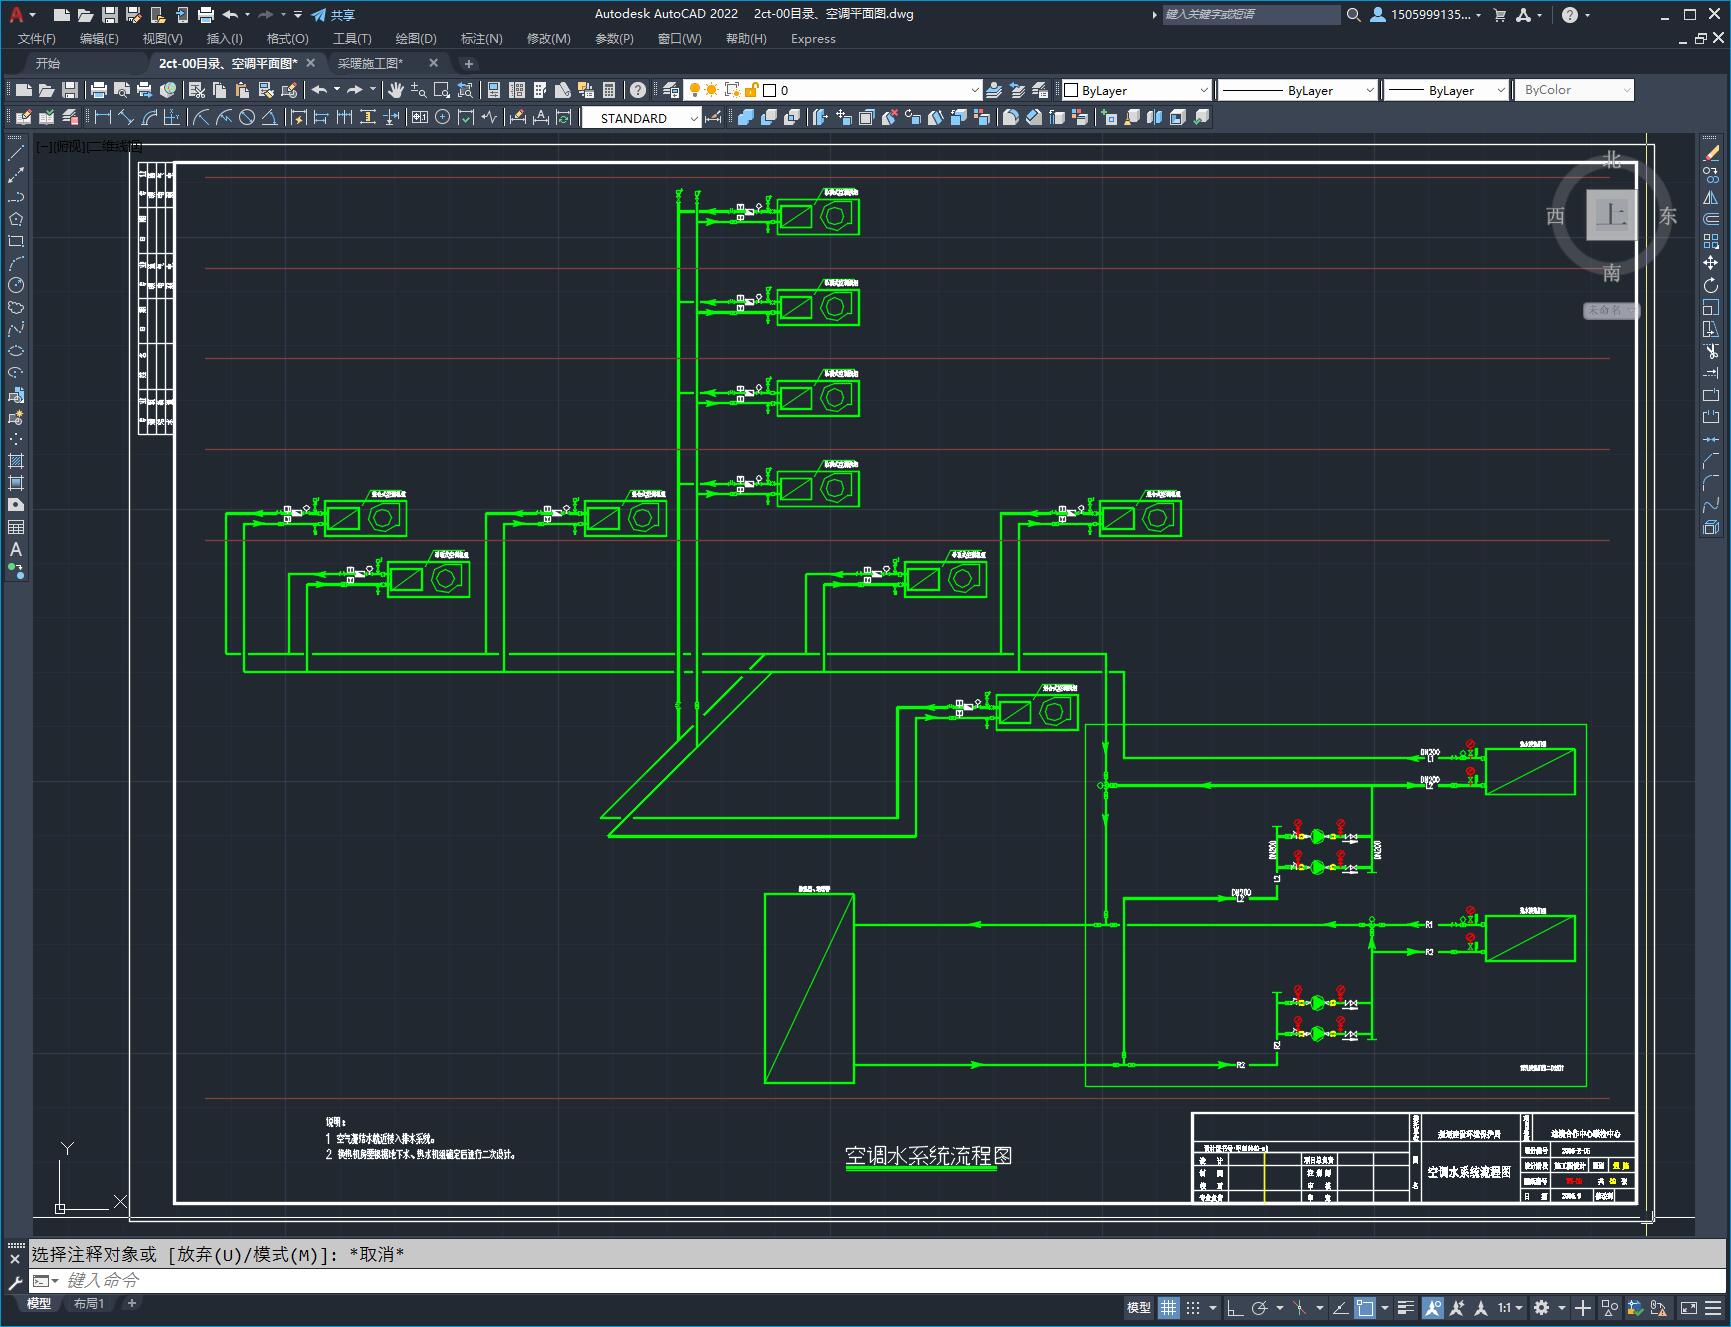Click the Center Mark icon in dimension toolbar
This screenshot has width=1731, height=1327.
click(443, 117)
